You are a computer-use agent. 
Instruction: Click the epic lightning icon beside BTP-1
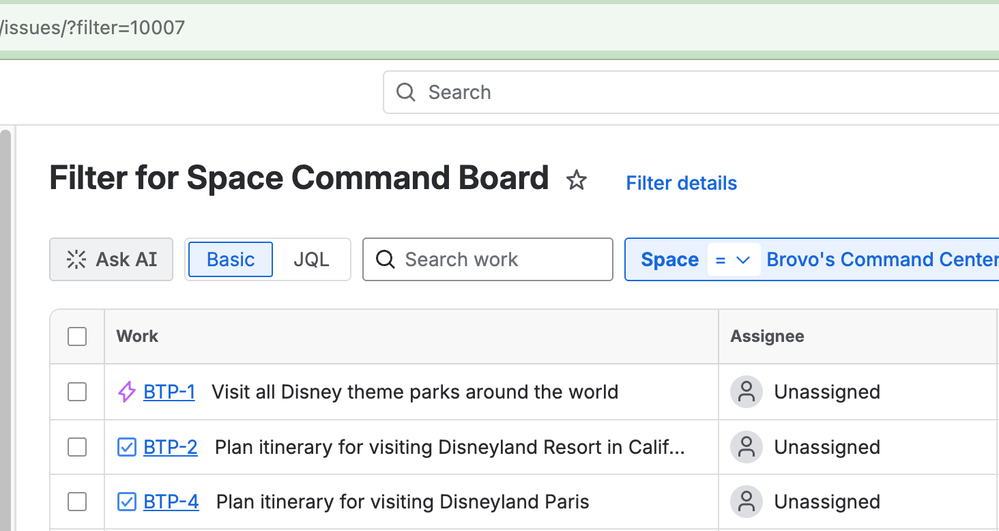(x=127, y=391)
